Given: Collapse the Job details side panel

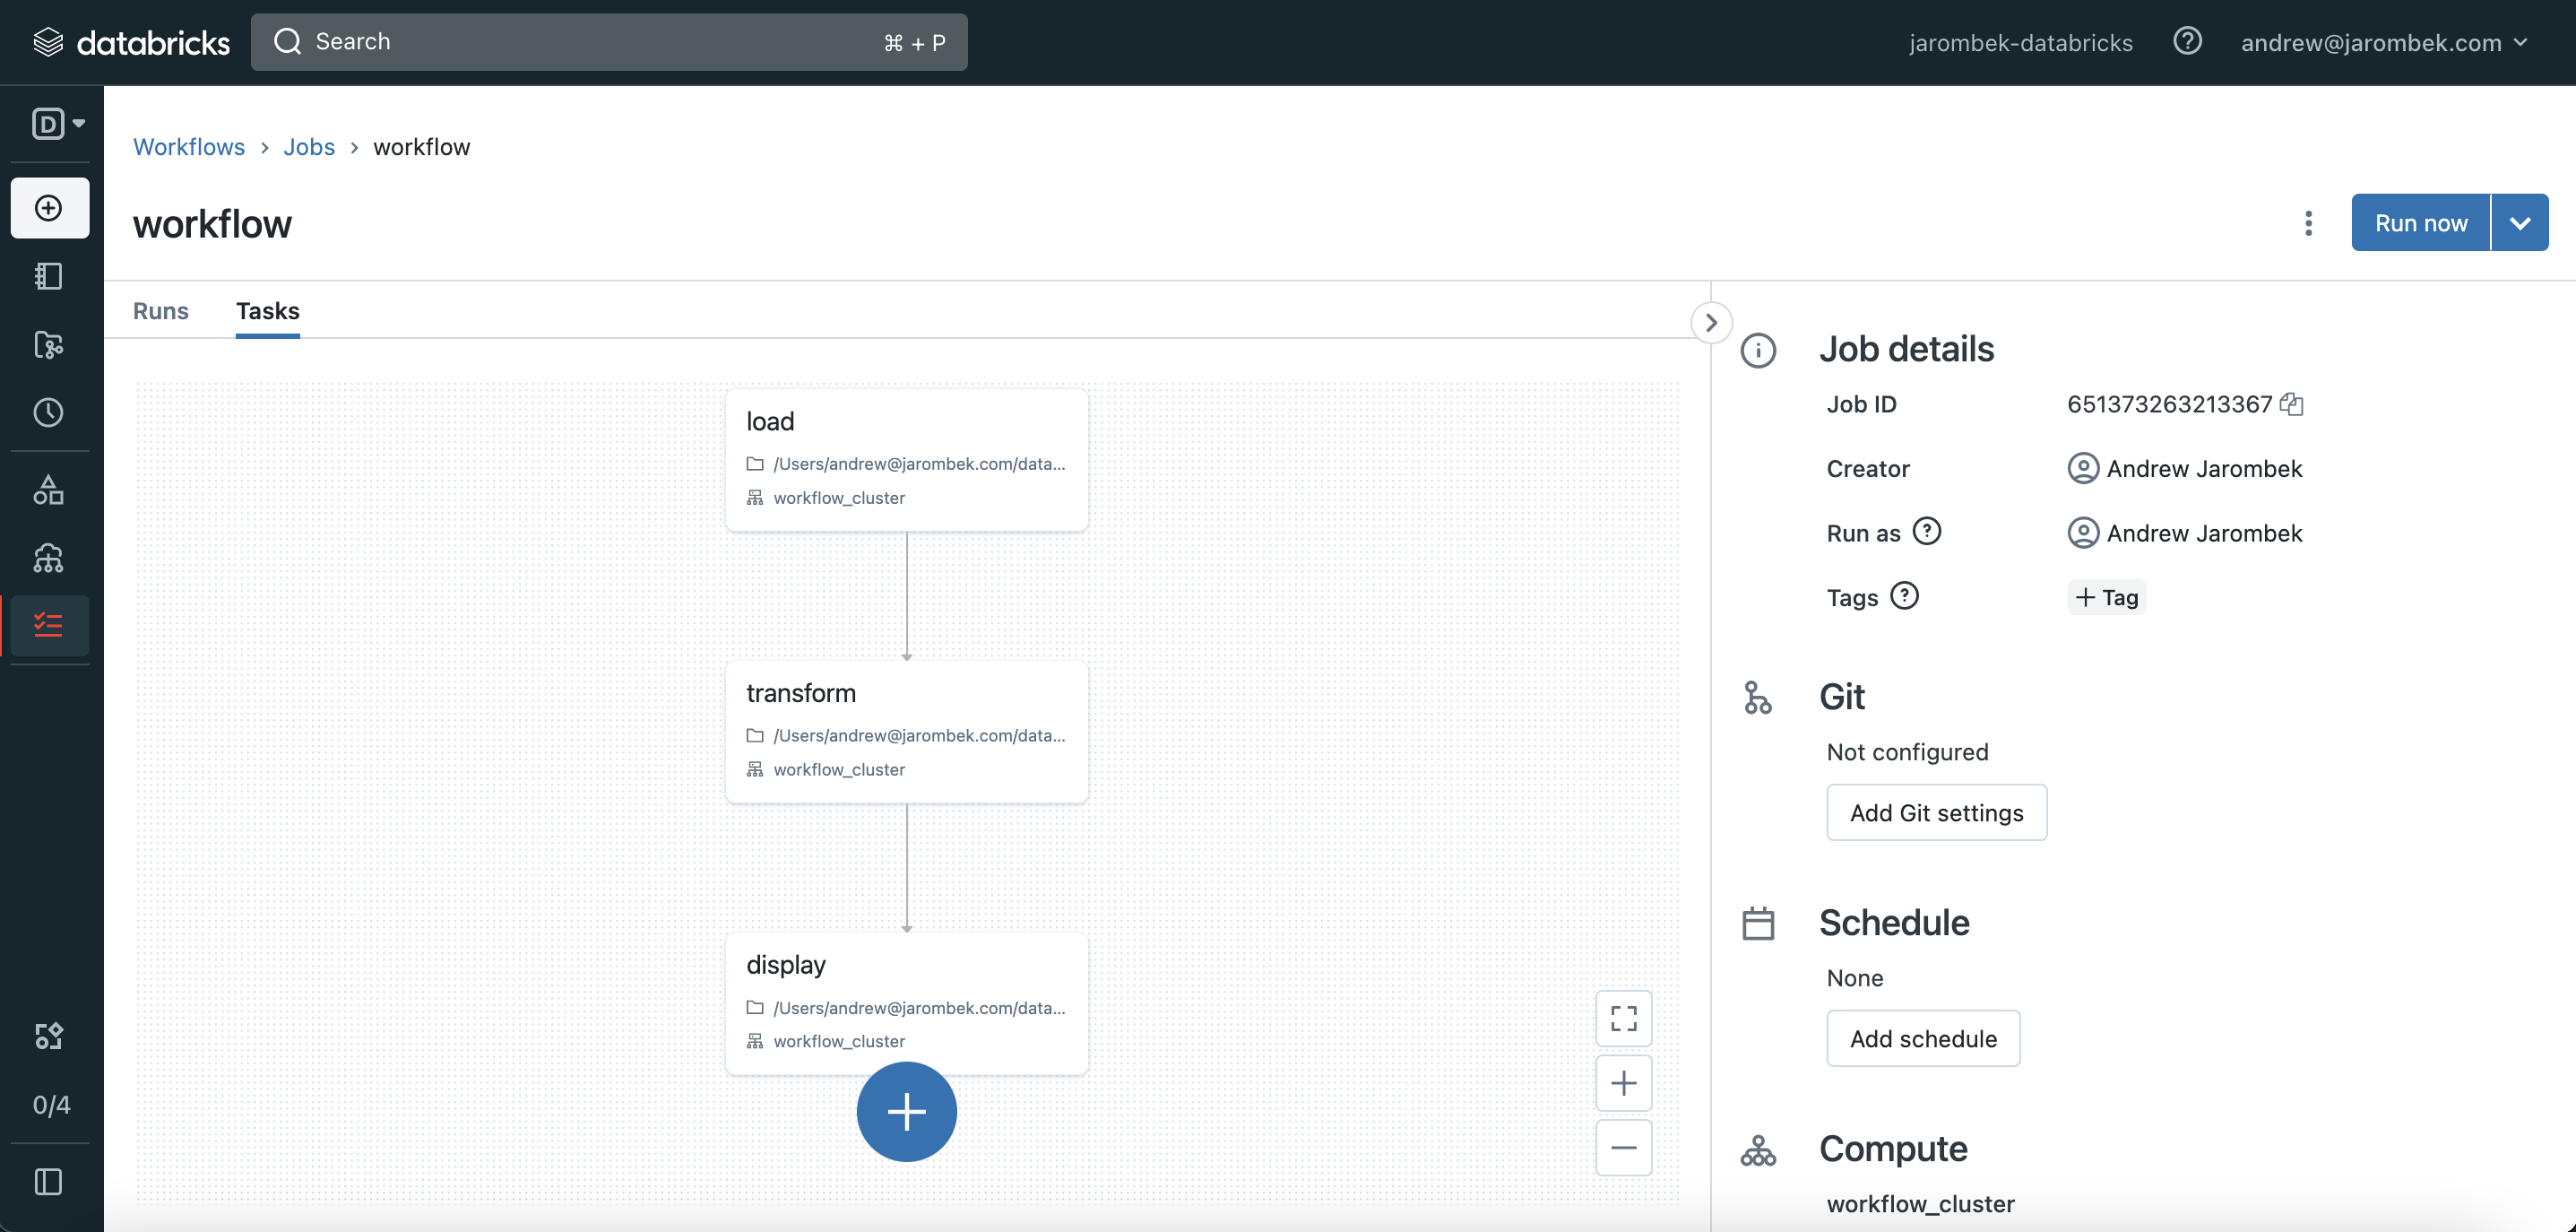Looking at the screenshot, I should point(1711,322).
